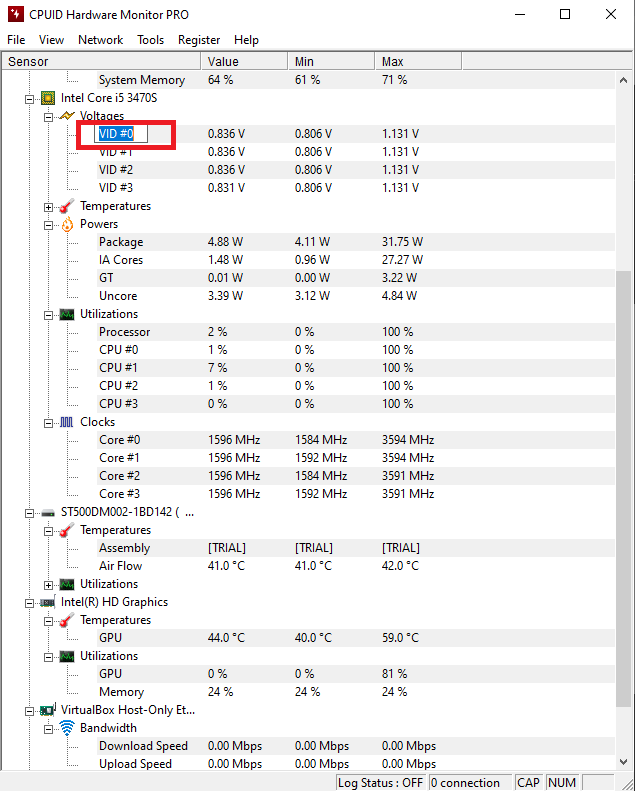Select the Package power row
Screen dimensions: 635x791
pos(356,242)
